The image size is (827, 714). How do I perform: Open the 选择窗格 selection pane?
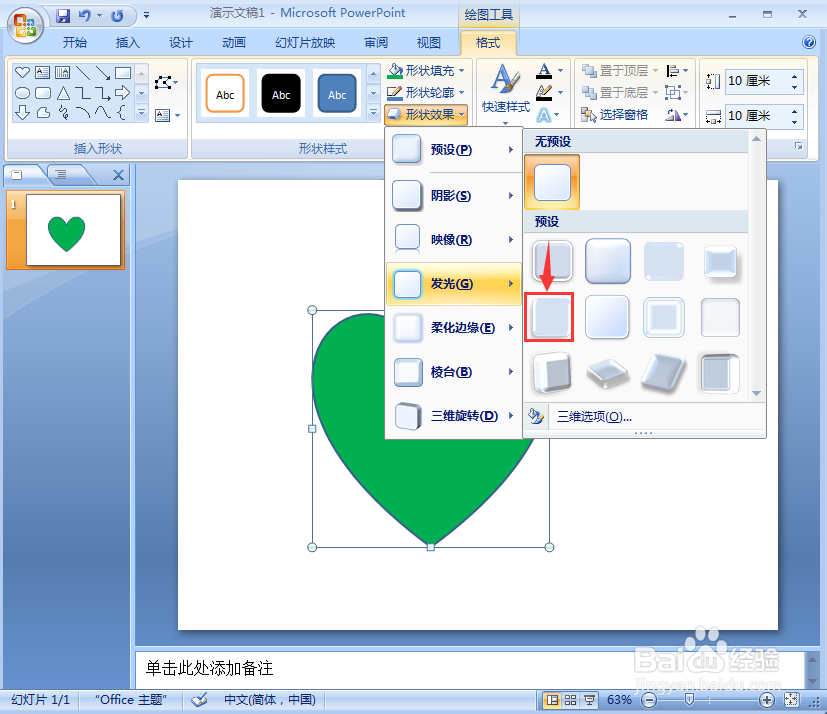point(614,115)
